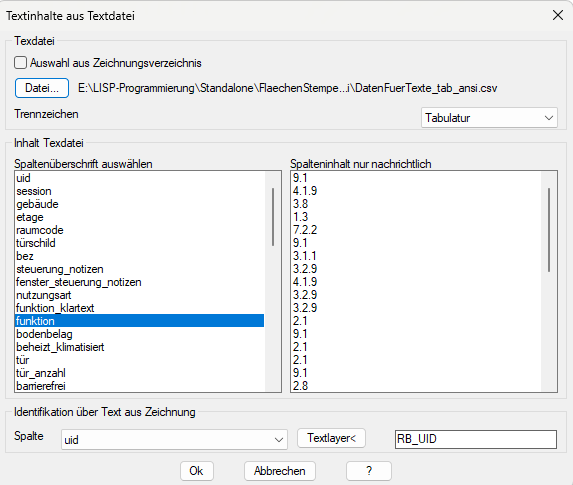Click into the RB_UID text field
The height and width of the screenshot is (485, 573).
(476, 439)
